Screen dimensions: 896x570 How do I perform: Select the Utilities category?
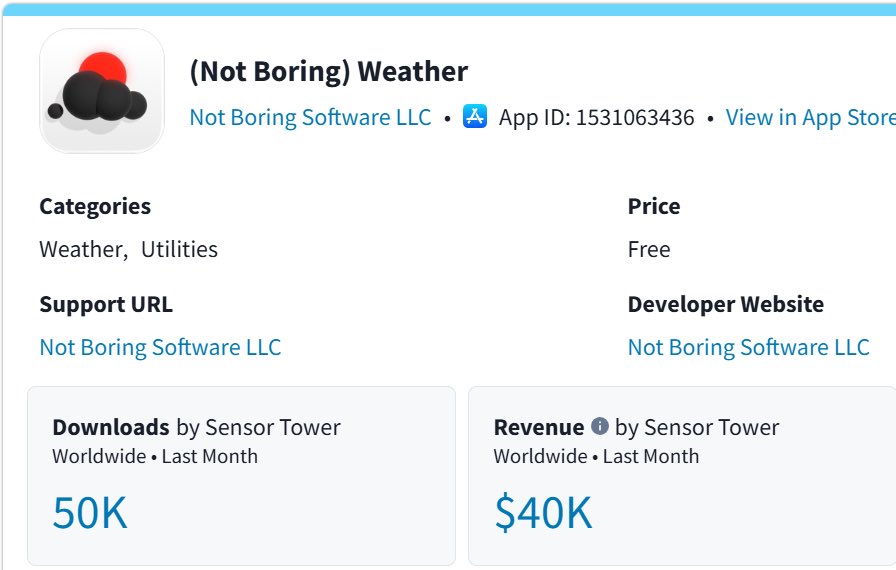tap(179, 250)
